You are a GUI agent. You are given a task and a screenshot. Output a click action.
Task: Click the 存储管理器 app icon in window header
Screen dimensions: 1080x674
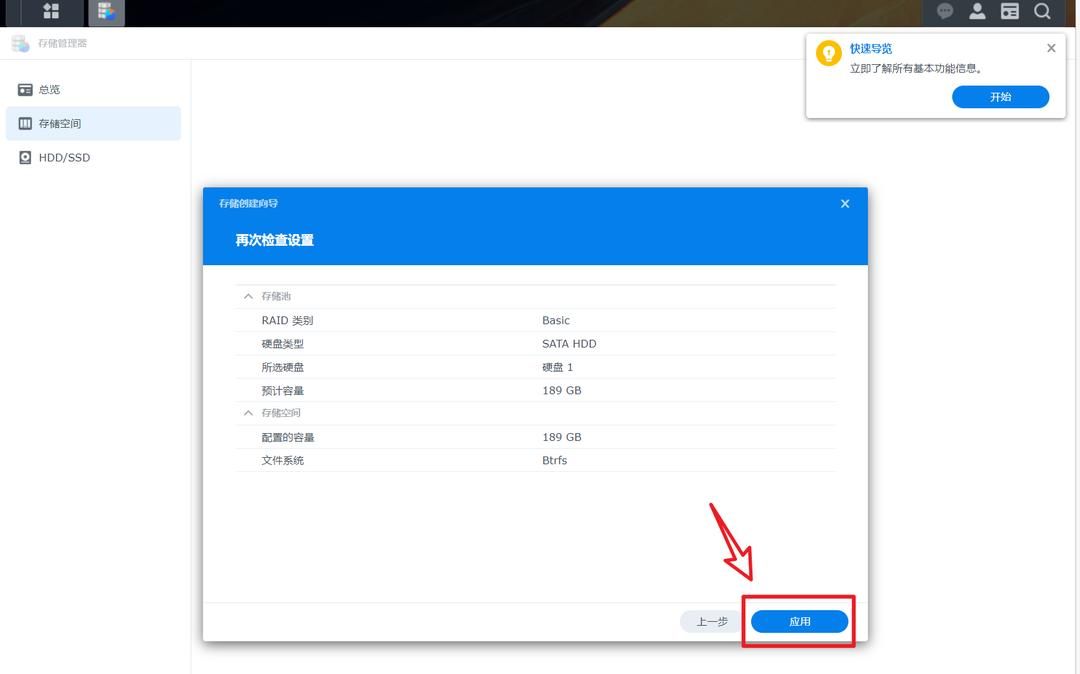(x=20, y=43)
